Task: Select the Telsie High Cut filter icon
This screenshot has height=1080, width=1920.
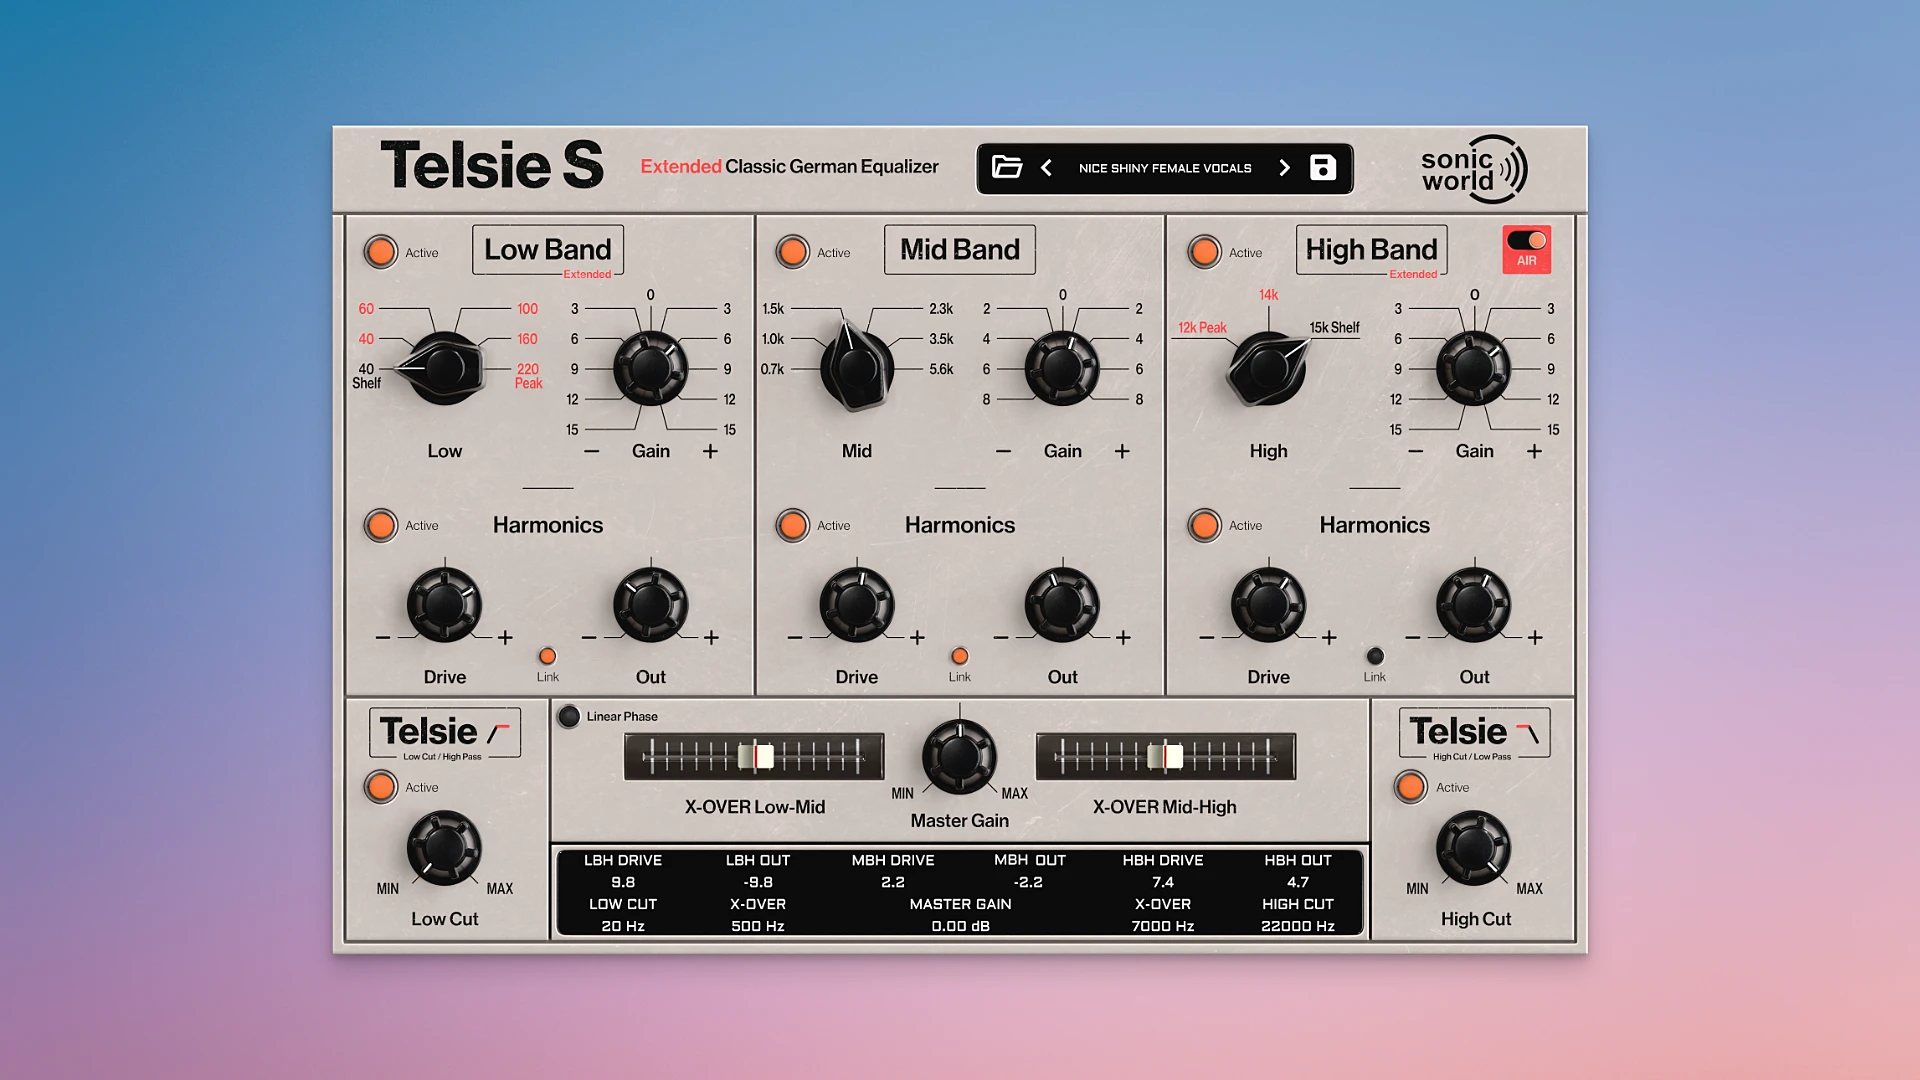Action: (1474, 731)
